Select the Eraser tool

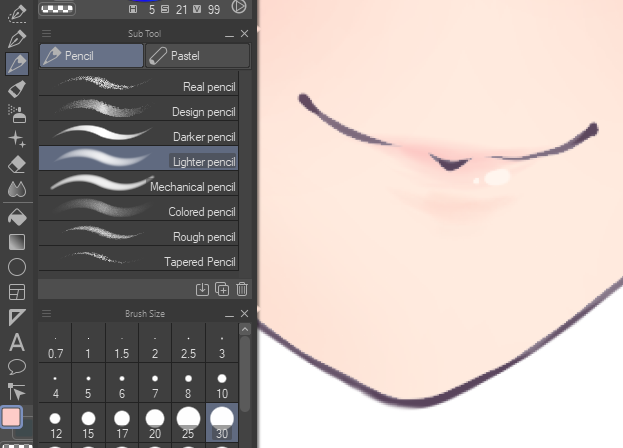17,164
